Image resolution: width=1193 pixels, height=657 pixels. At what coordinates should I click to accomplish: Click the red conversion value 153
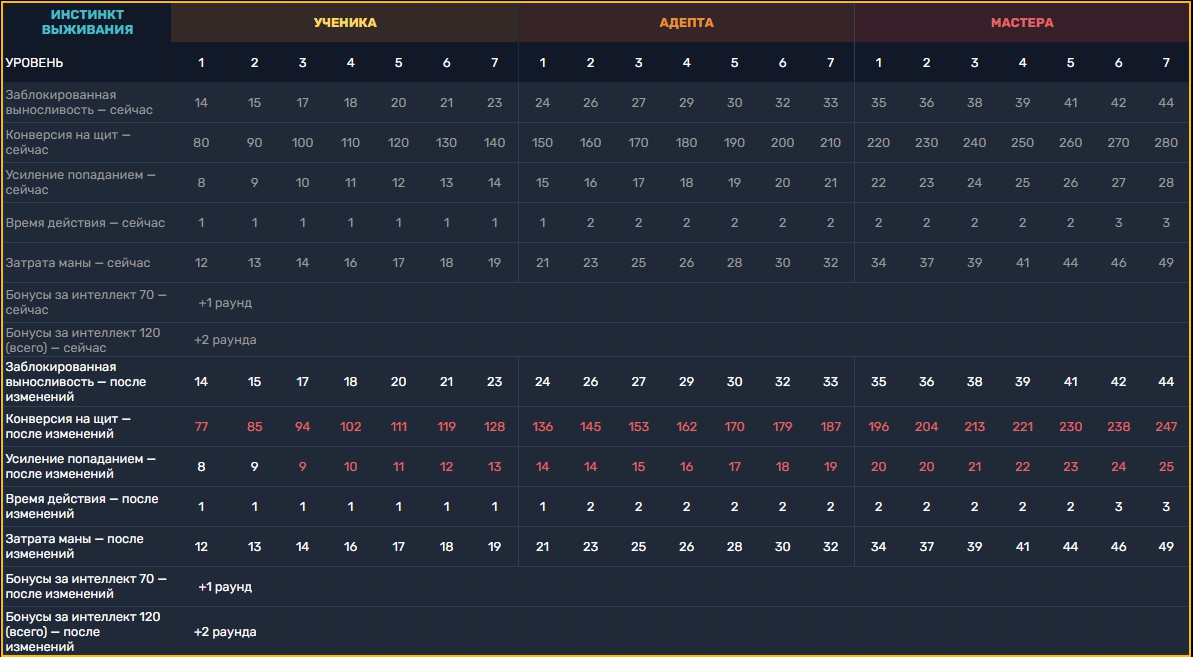[638, 427]
